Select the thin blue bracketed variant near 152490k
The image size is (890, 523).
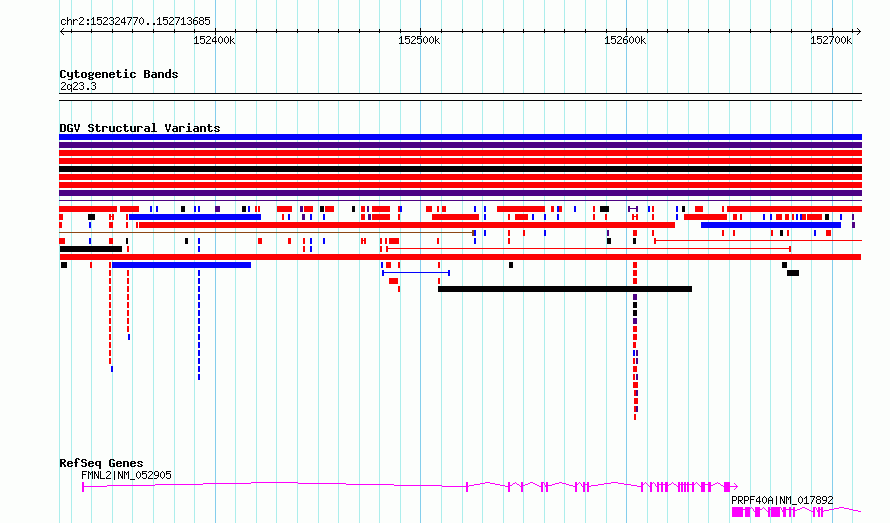416,273
